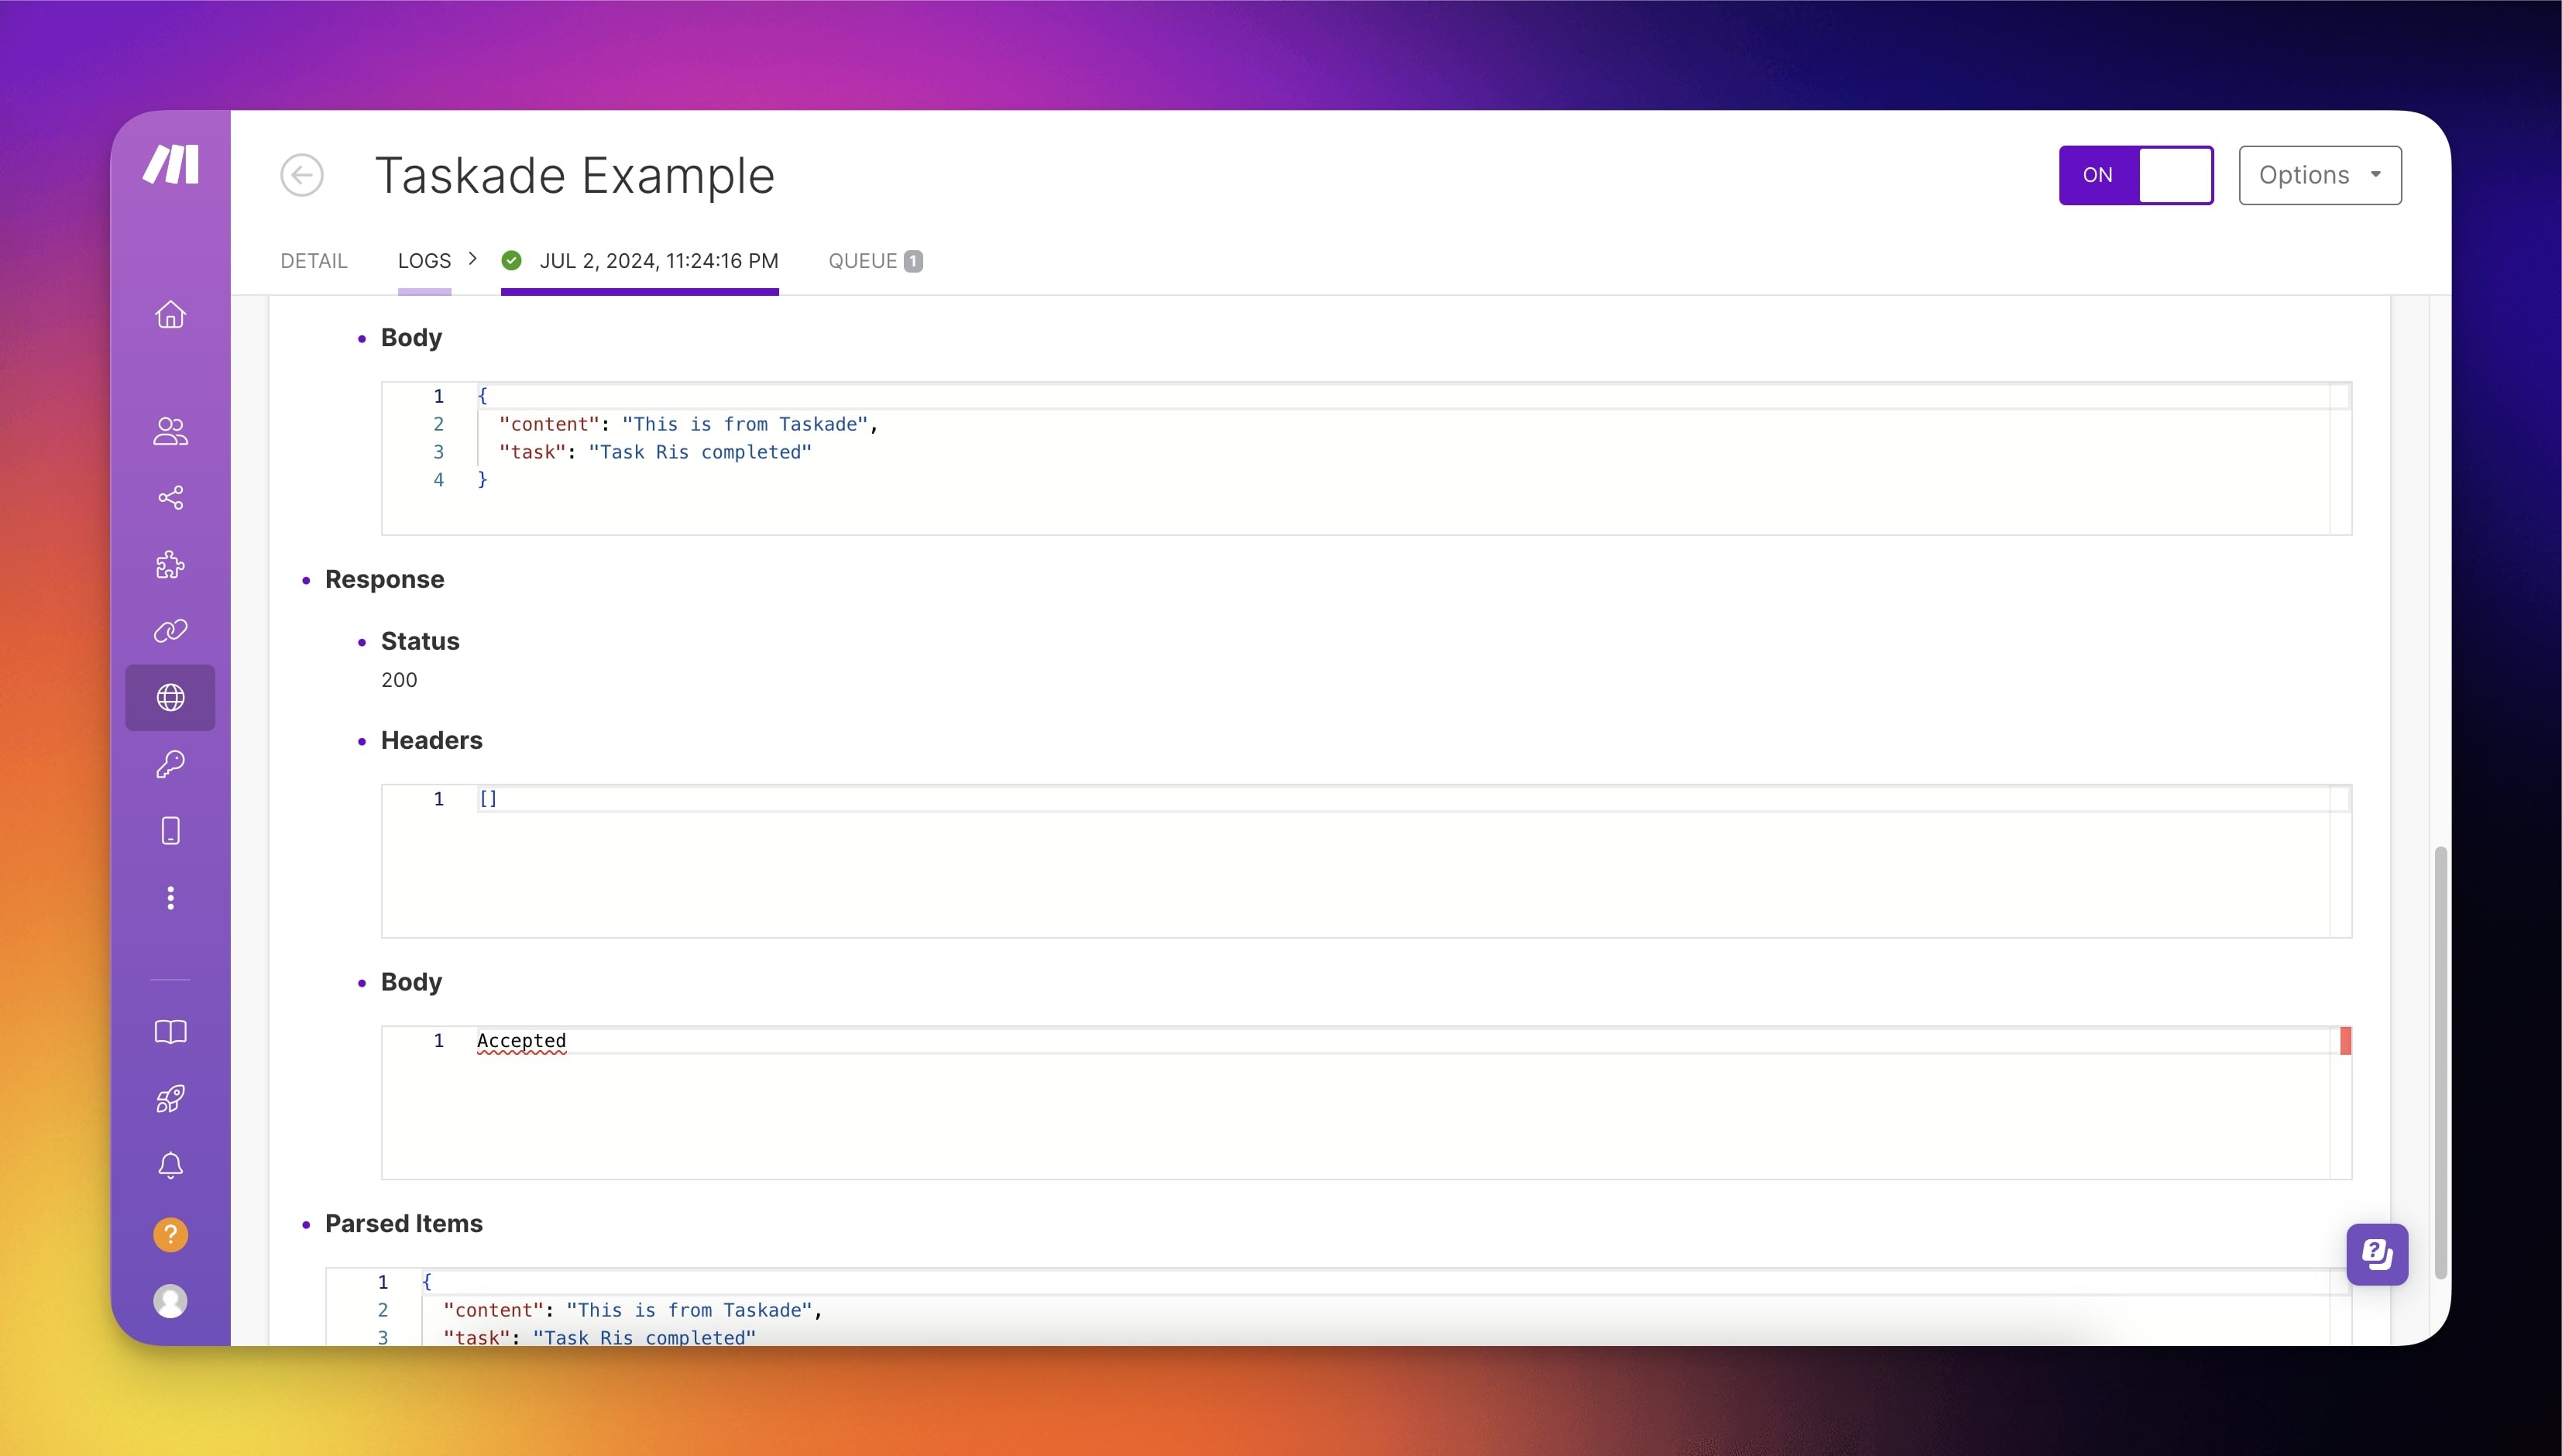Open the user profile avatar
This screenshot has width=2562, height=1456.
[170, 1301]
